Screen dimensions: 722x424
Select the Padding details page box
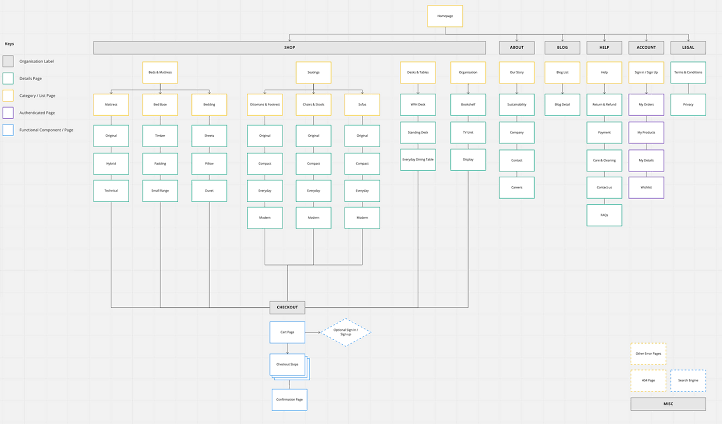pos(160,164)
